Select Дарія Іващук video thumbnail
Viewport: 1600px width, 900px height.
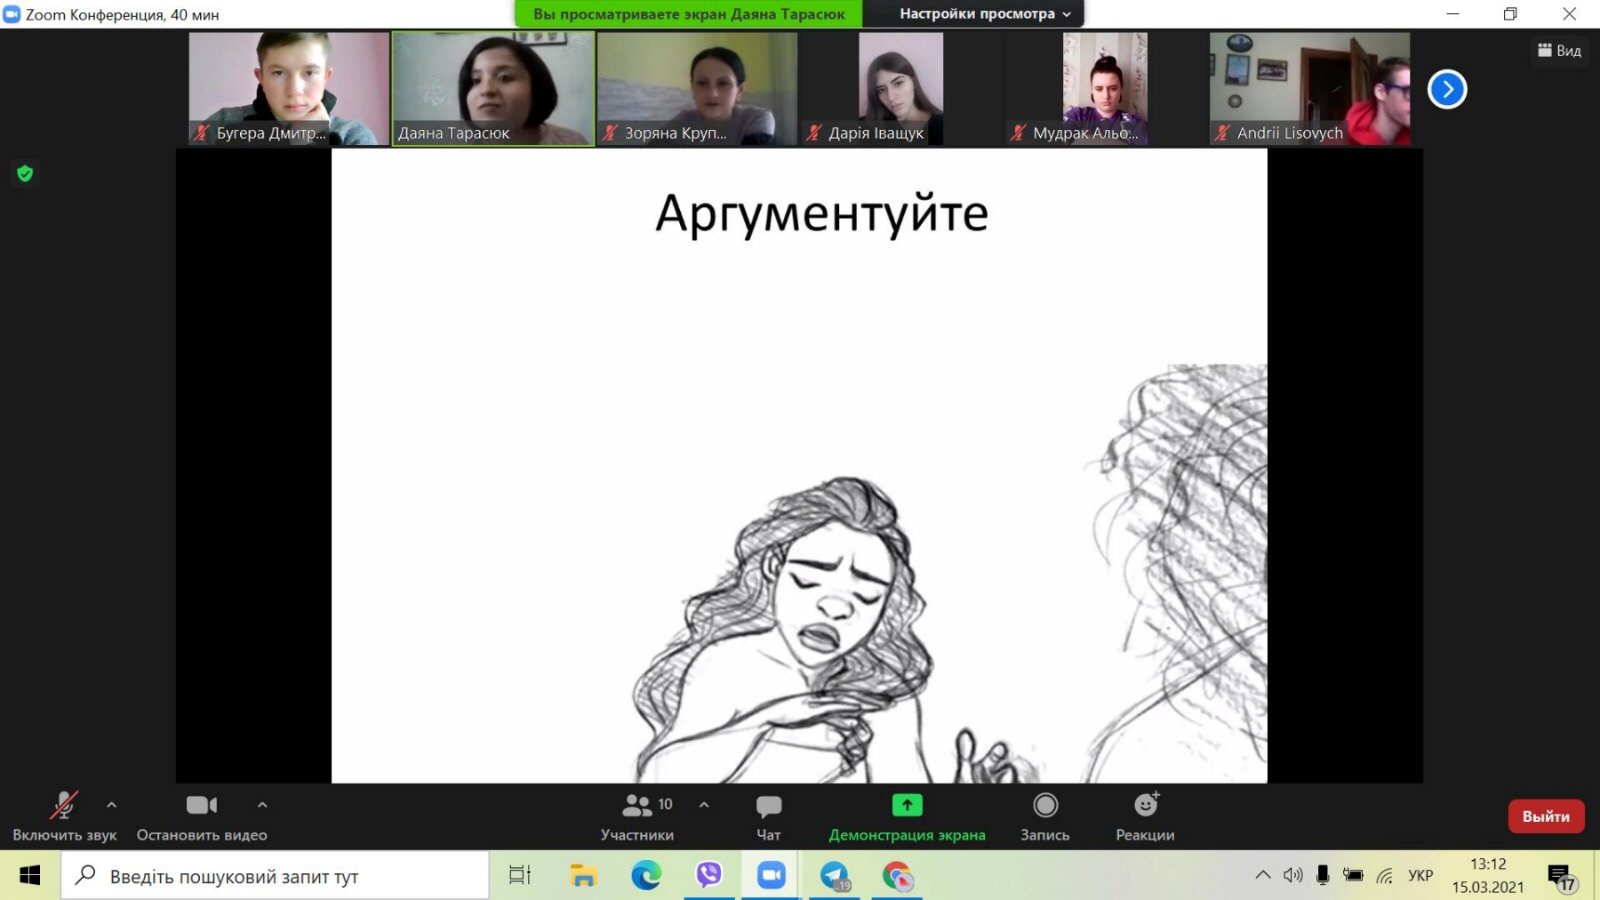(901, 89)
